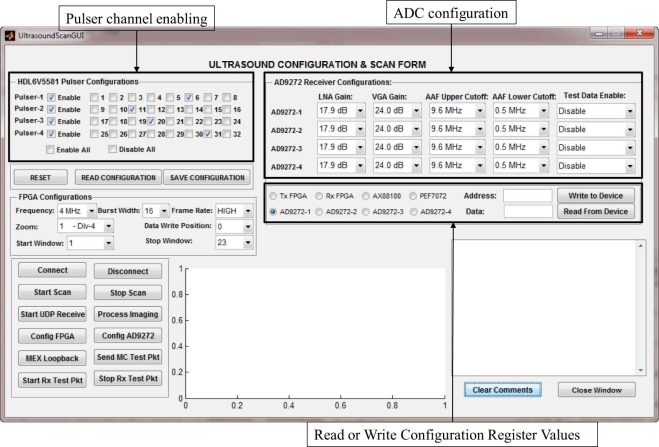Viewport: 659px width, 447px height.
Task: Click the MEX Loopback button
Action: (x=52, y=358)
